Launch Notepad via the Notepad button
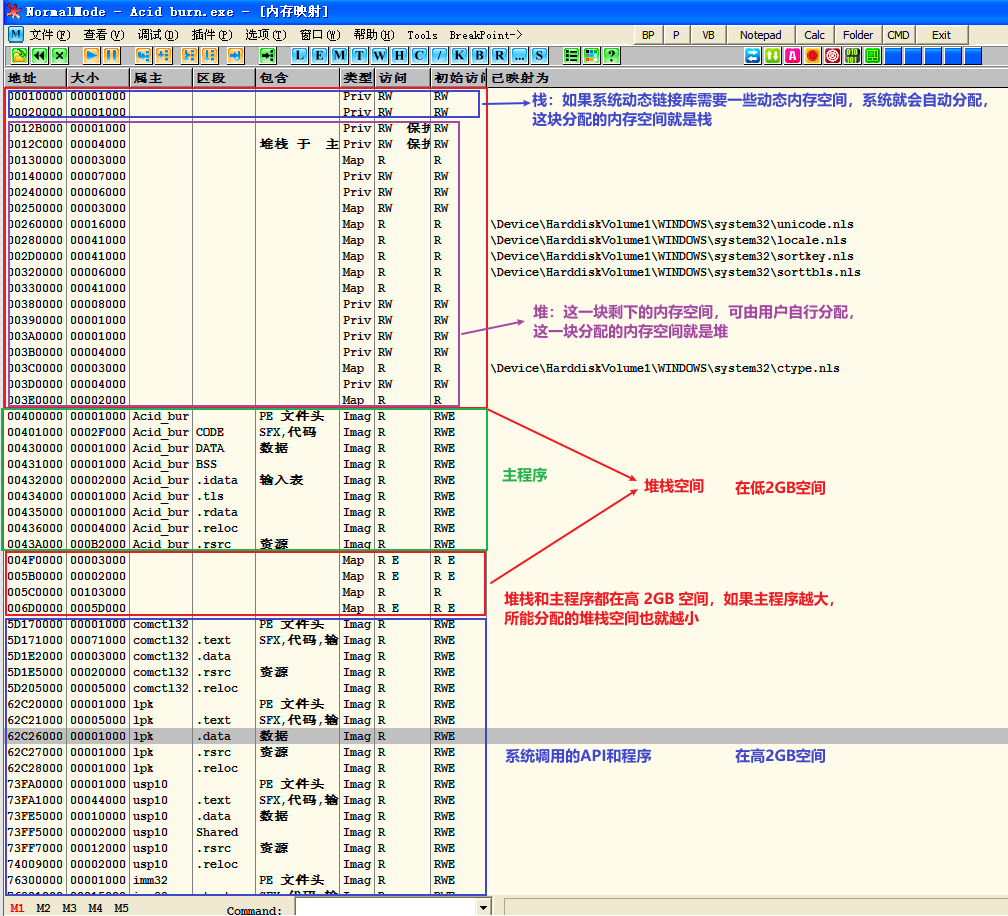Viewport: 1008px width, 916px height. pyautogui.click(x=760, y=35)
